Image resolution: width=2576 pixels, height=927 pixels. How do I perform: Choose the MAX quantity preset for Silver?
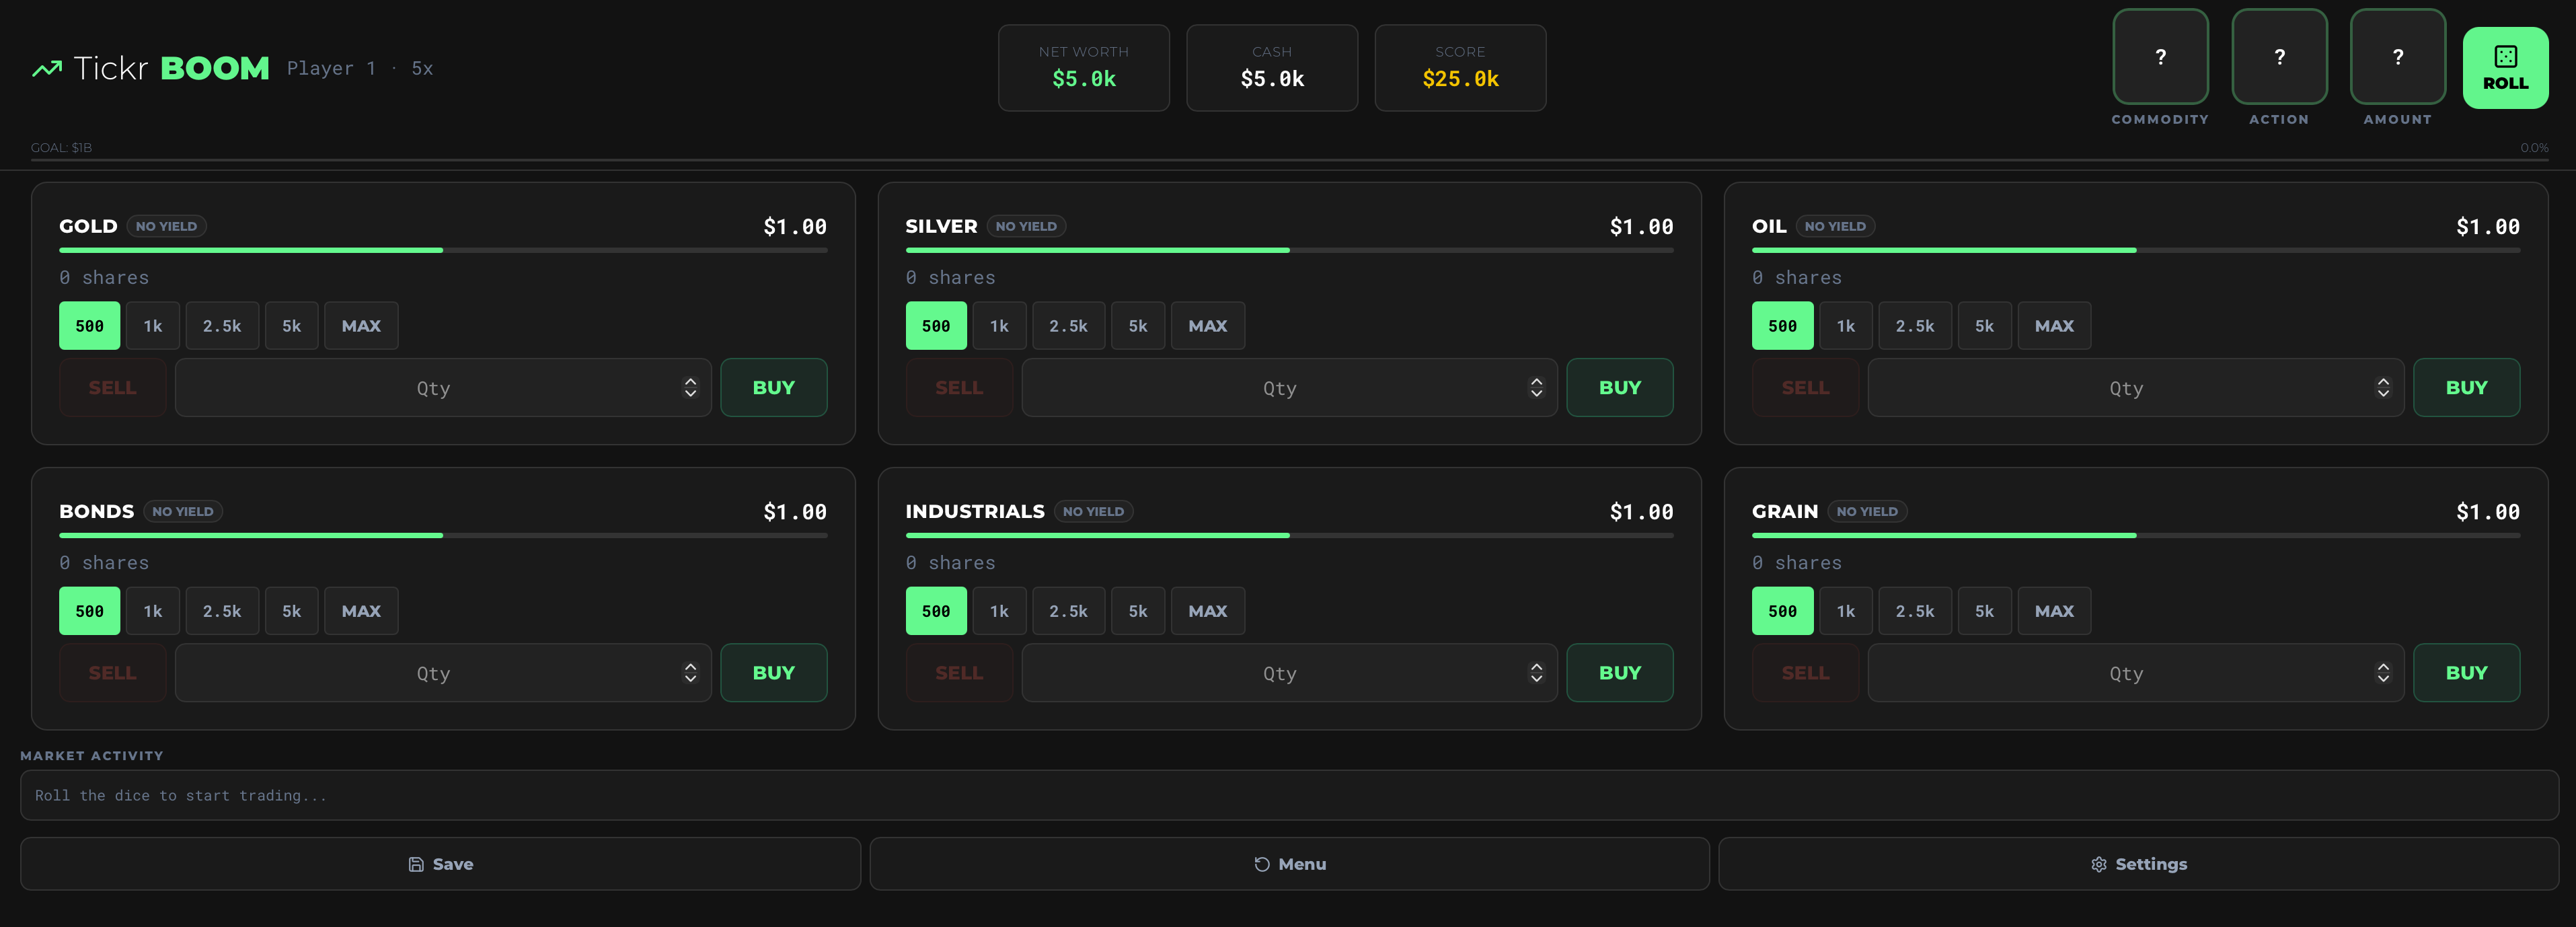click(x=1207, y=326)
